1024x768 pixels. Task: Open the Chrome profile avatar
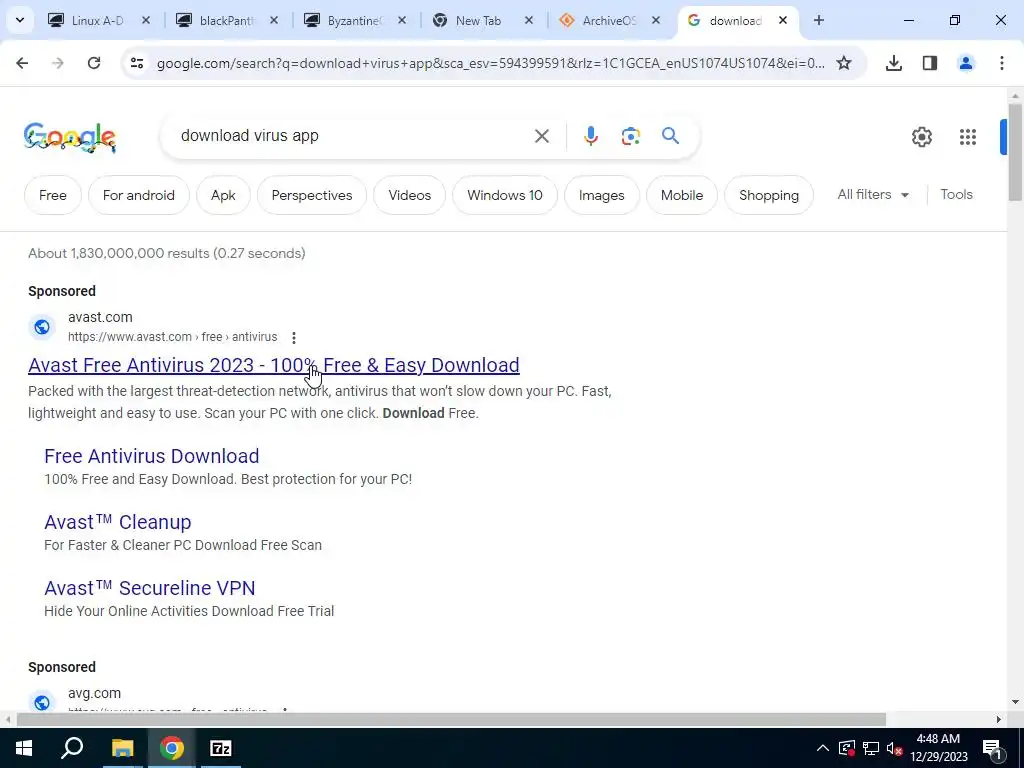coord(966,63)
